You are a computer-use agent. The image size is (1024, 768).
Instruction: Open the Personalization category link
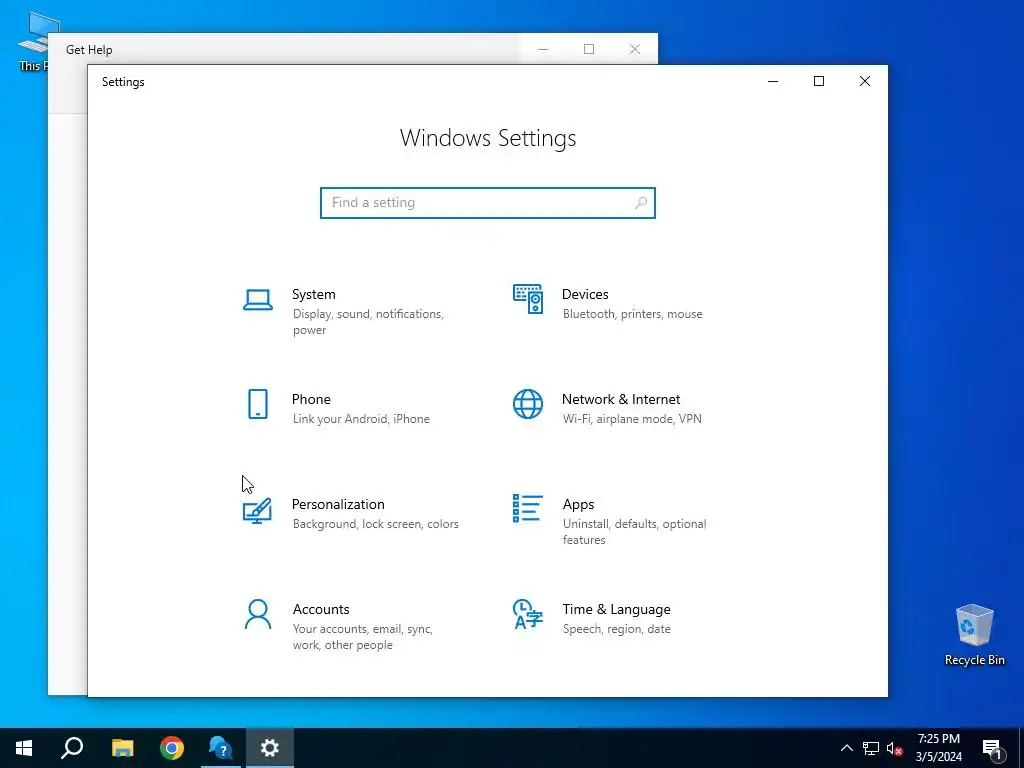click(338, 504)
